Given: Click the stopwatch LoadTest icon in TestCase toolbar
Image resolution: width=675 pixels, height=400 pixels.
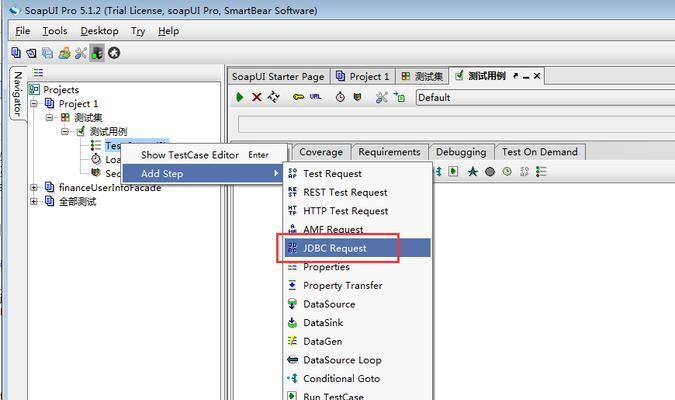Looking at the screenshot, I should [x=340, y=97].
